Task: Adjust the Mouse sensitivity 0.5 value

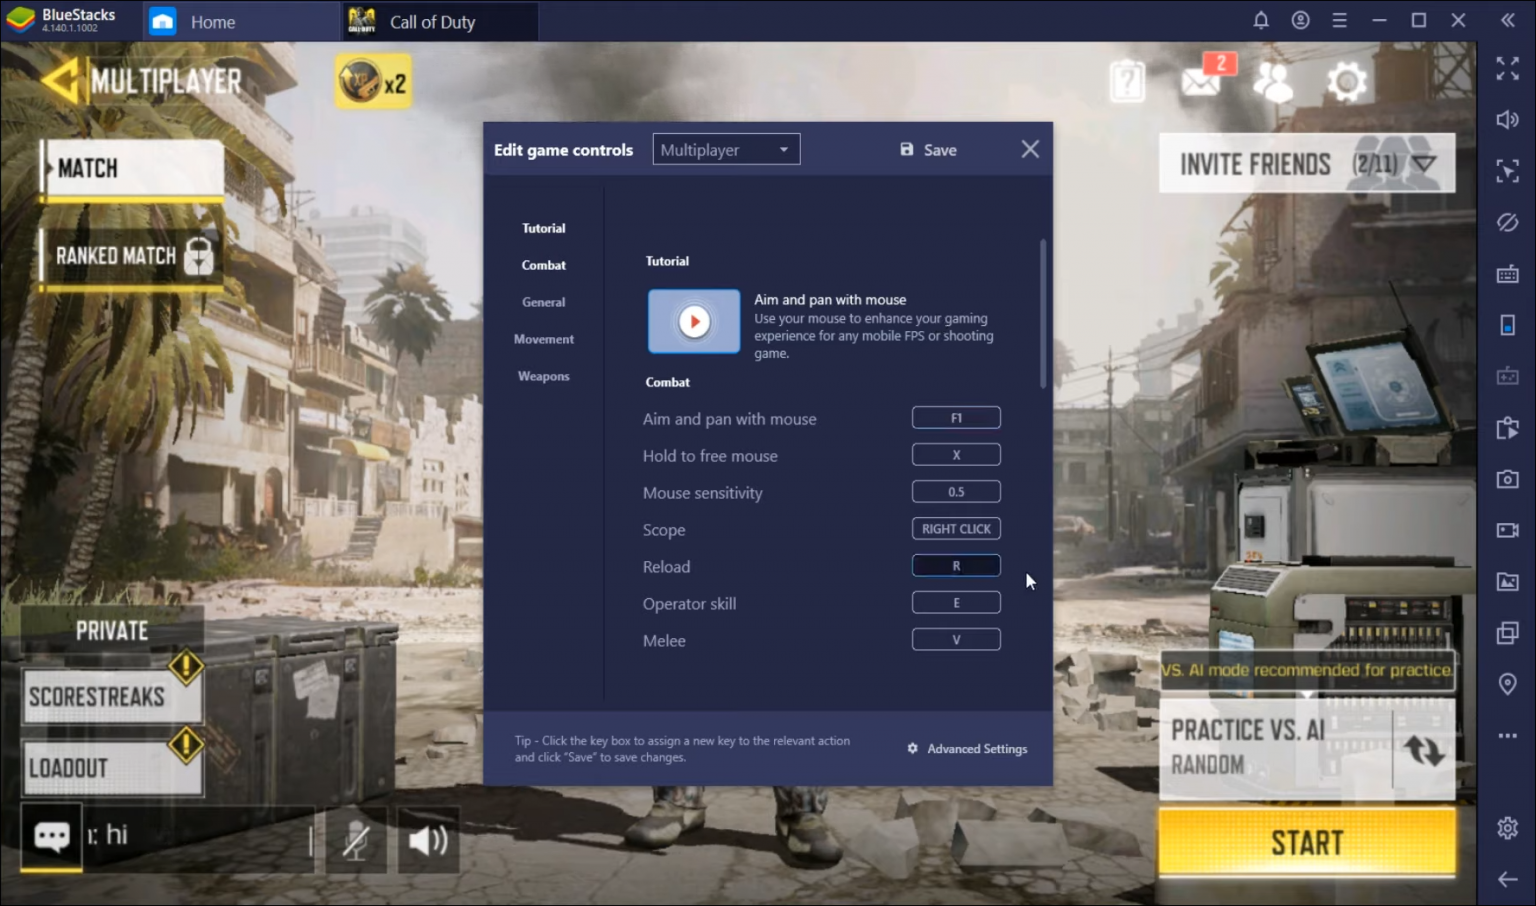Action: tap(956, 491)
